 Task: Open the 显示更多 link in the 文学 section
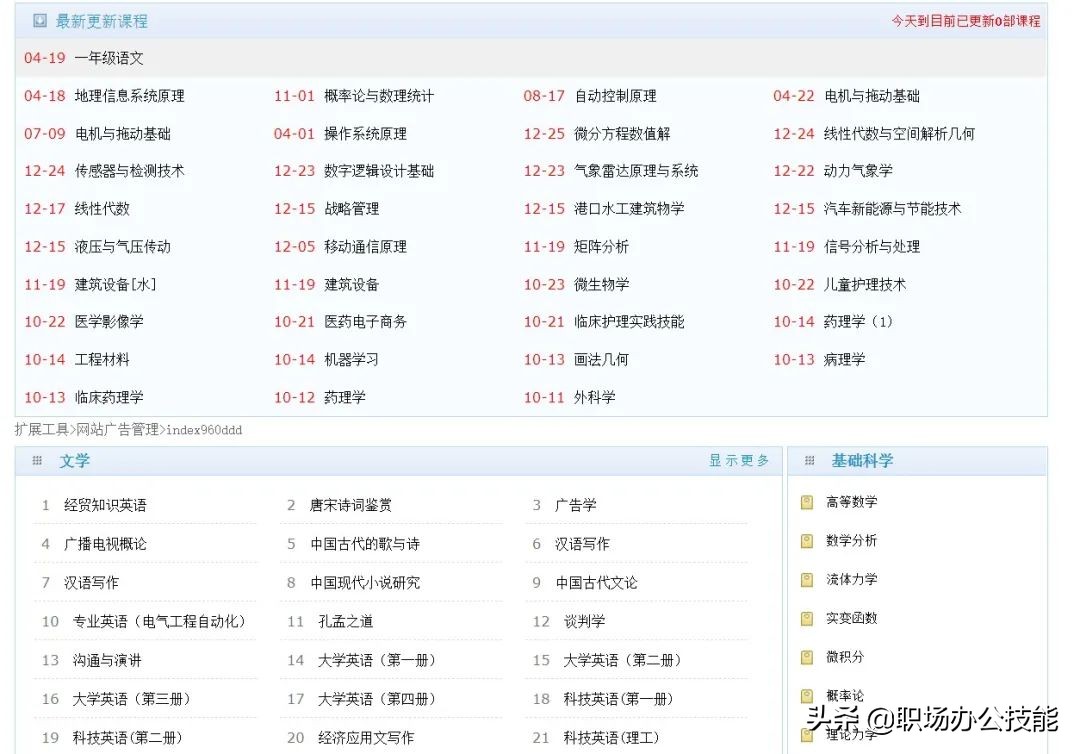pyautogui.click(x=738, y=461)
